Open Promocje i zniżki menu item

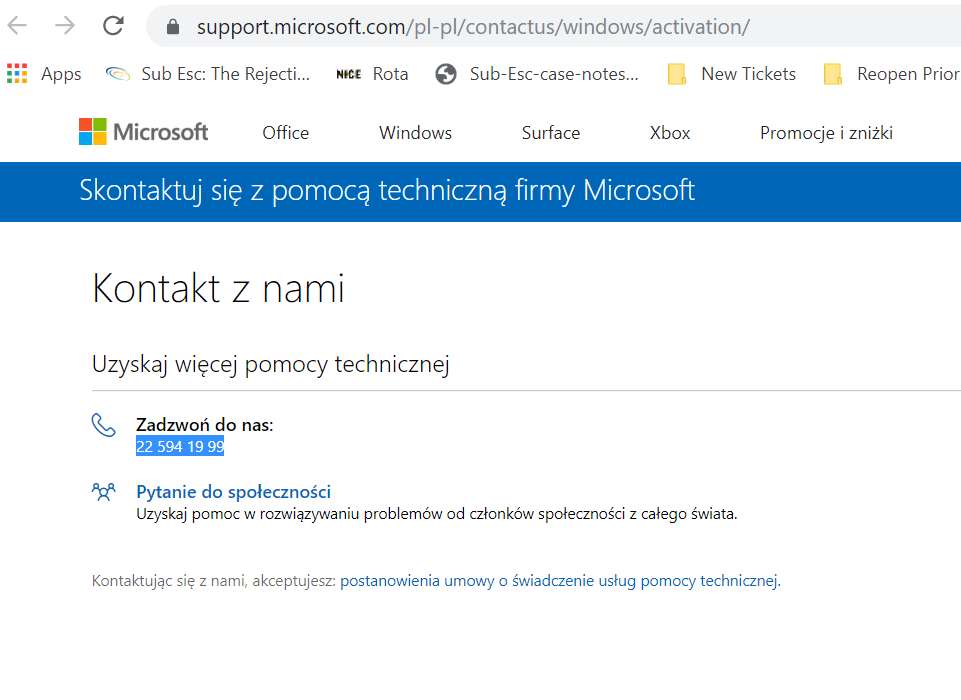coord(826,133)
